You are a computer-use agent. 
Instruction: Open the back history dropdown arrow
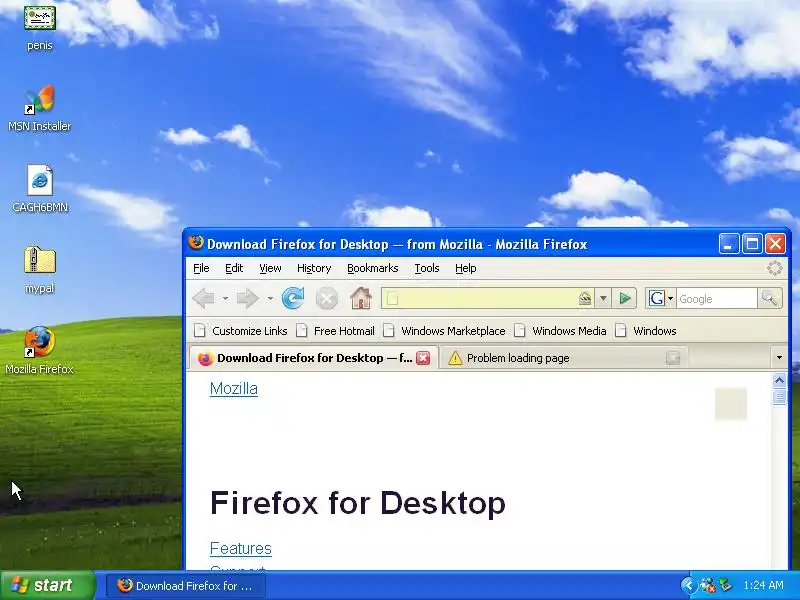pyautogui.click(x=225, y=298)
